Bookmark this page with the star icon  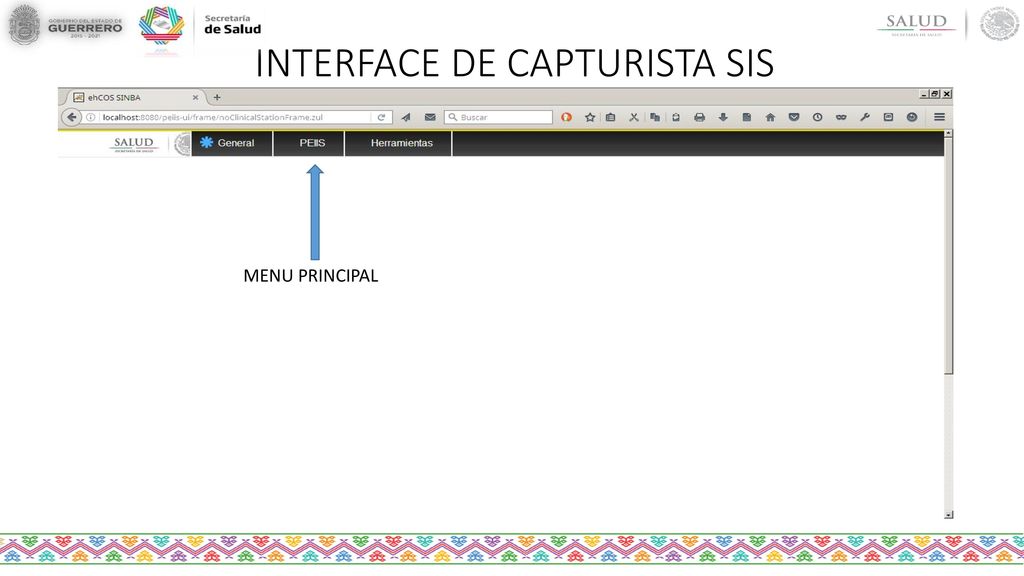tap(590, 118)
